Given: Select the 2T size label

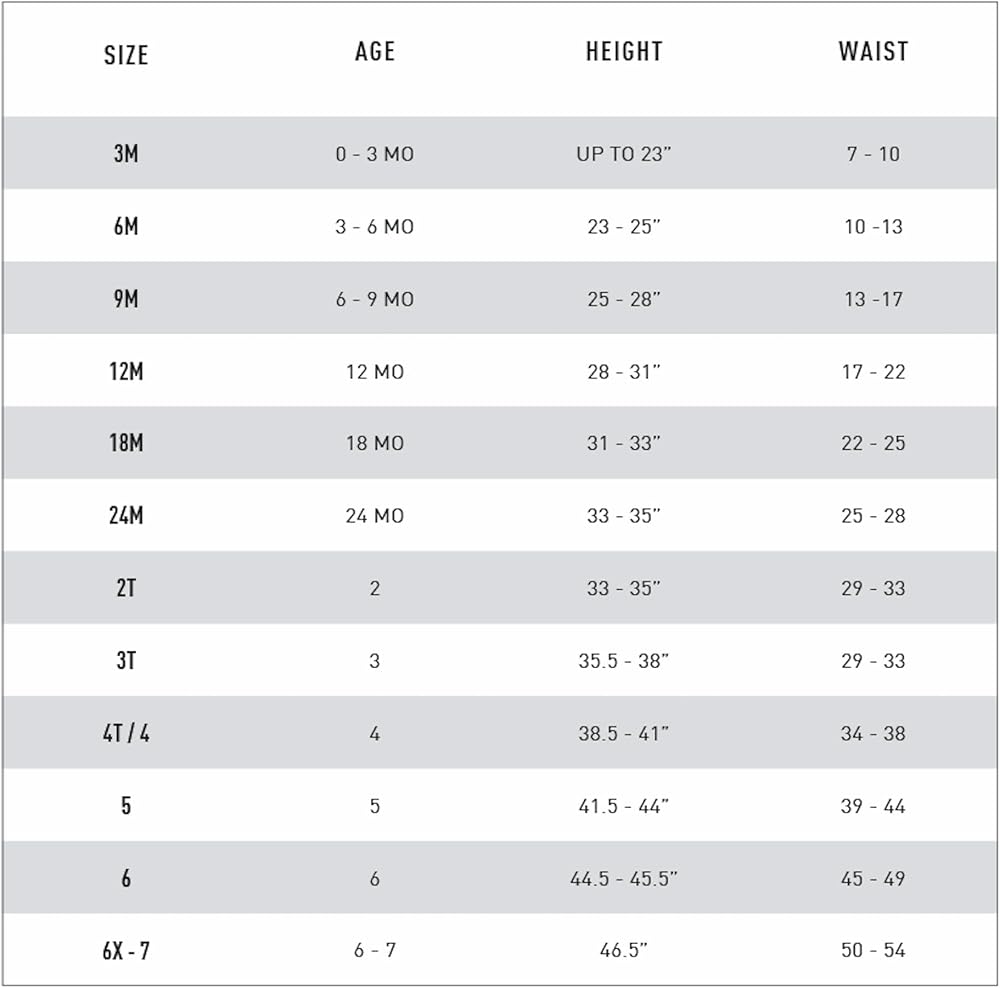Looking at the screenshot, I should coord(126,588).
